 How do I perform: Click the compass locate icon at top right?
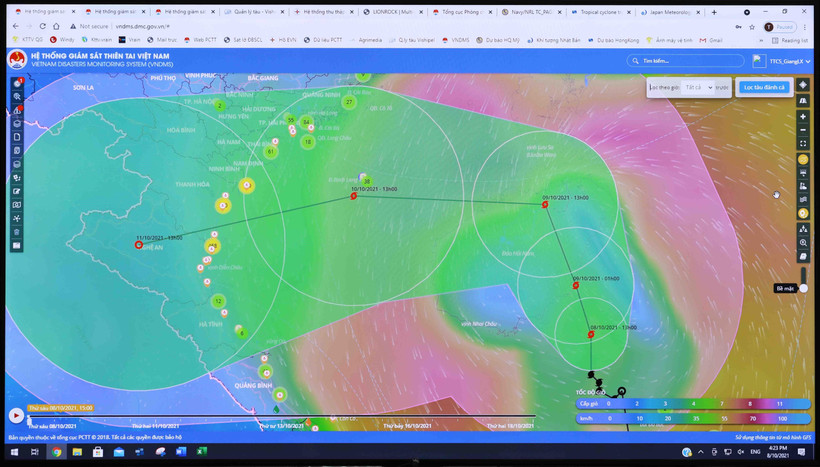click(803, 85)
